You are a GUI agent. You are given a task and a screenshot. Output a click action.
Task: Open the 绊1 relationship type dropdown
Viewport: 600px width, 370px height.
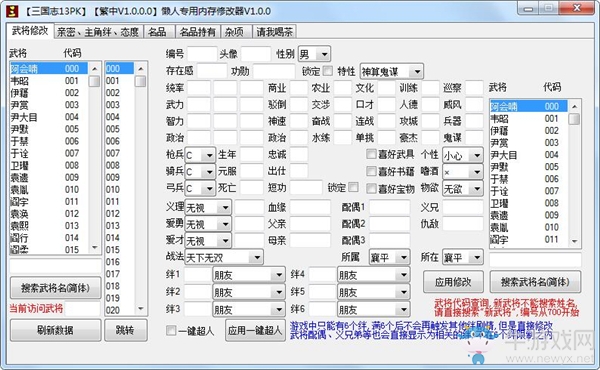249,275
